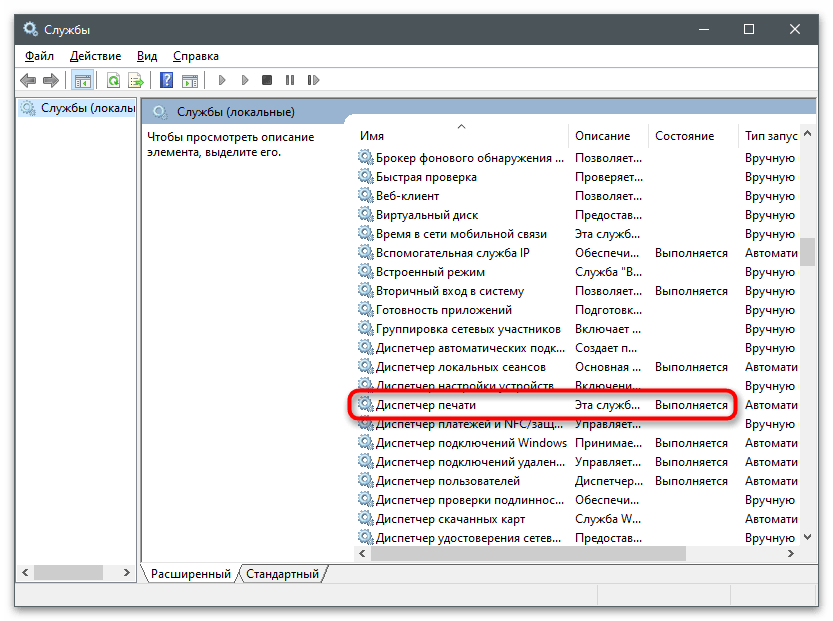
Task: Click the Forward arrow in the toolbar
Action: pyautogui.click(x=50, y=80)
